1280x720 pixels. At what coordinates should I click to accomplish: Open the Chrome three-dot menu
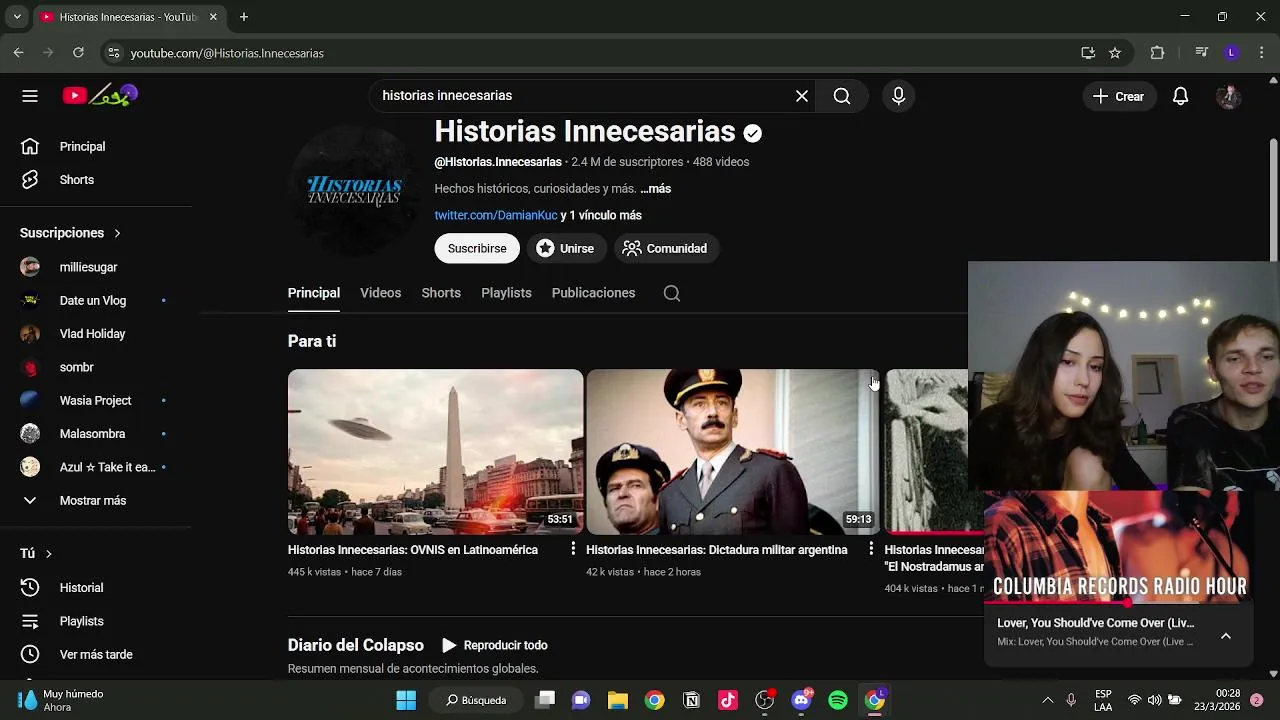[x=1262, y=53]
